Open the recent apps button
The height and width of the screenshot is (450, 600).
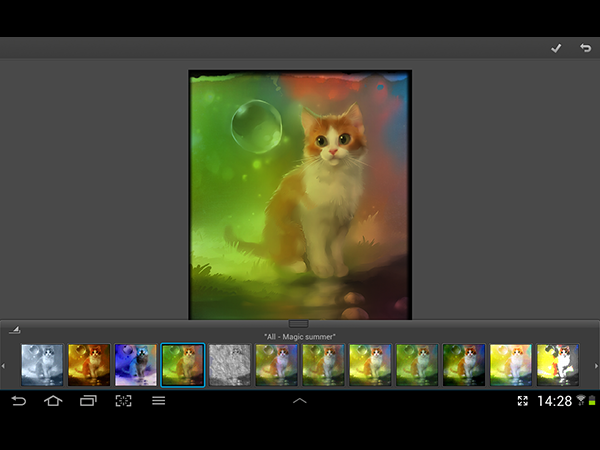(88, 401)
